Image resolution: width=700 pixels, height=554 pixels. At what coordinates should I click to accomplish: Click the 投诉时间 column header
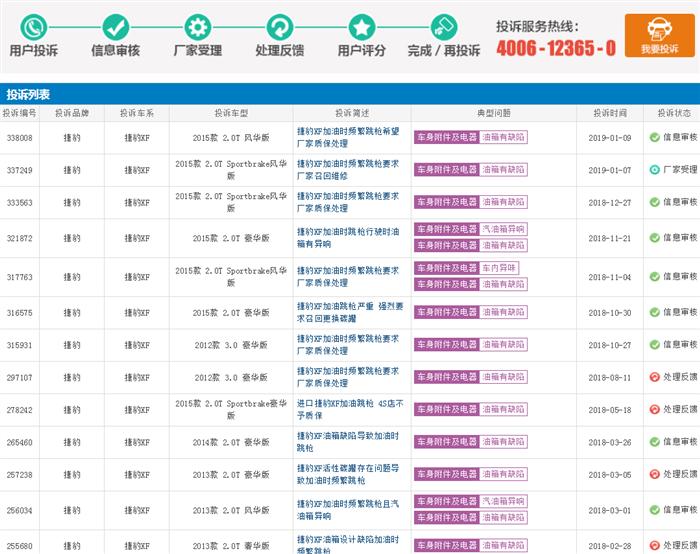click(609, 113)
